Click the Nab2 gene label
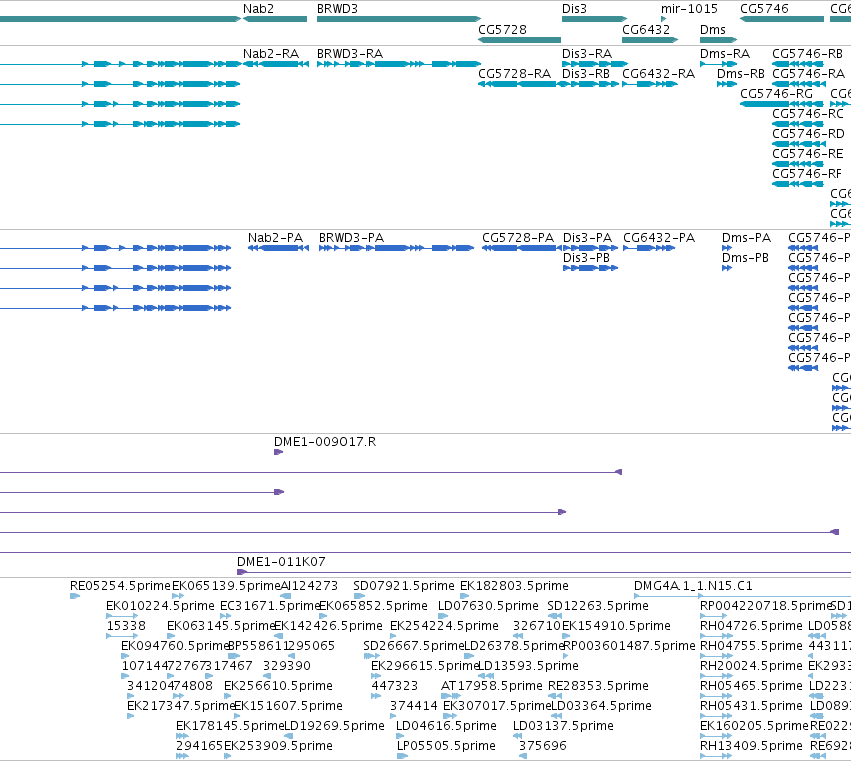Image resolution: width=851 pixels, height=761 pixels. tap(258, 9)
